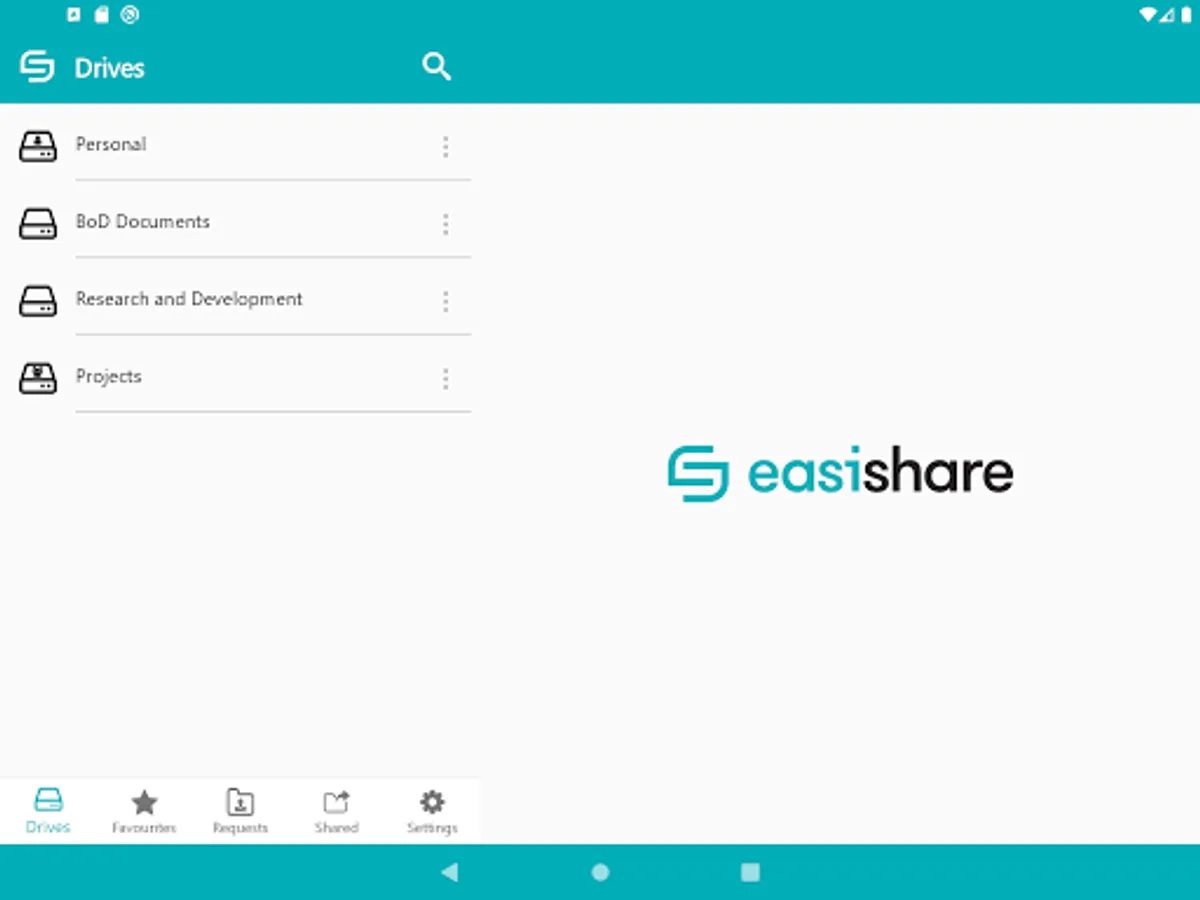
Task: Tap the Android back navigation button
Action: click(449, 872)
